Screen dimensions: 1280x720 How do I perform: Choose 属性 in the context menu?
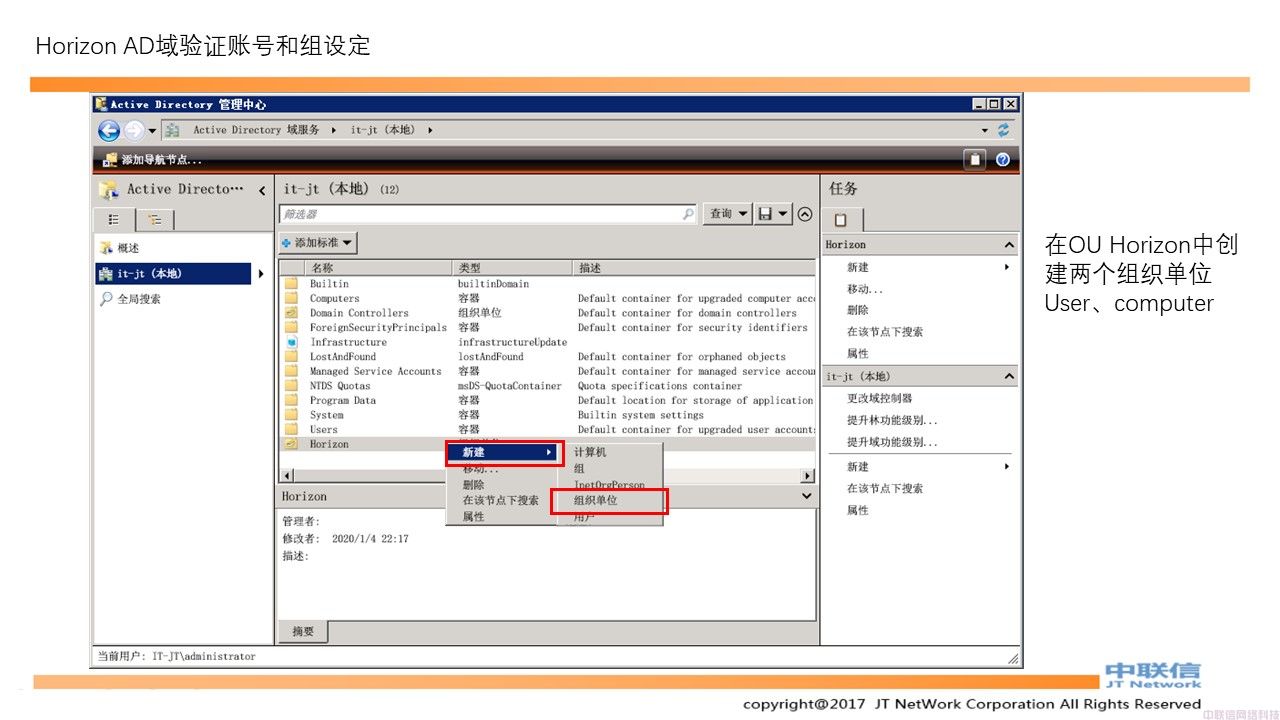click(503, 516)
